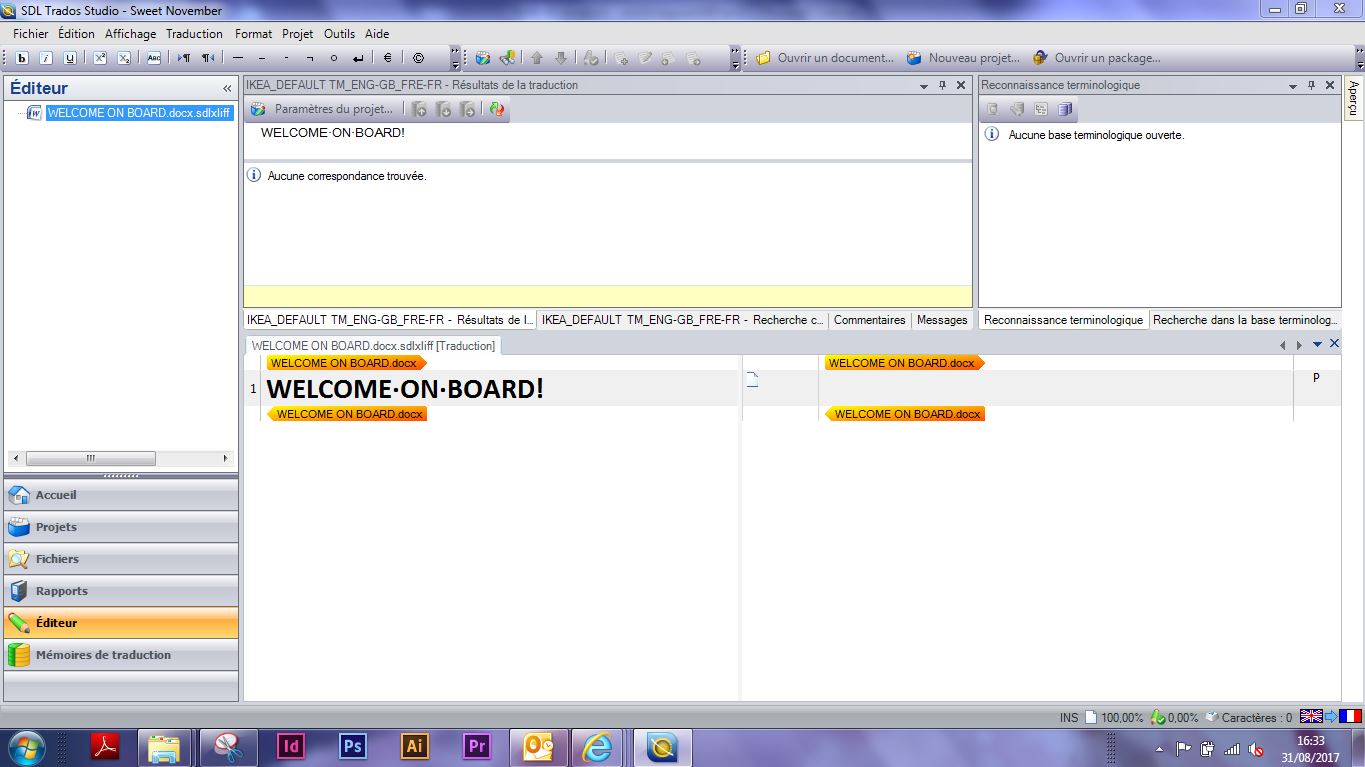Toggle italic formatting in toolbar
The height and width of the screenshot is (767, 1365).
coord(46,58)
